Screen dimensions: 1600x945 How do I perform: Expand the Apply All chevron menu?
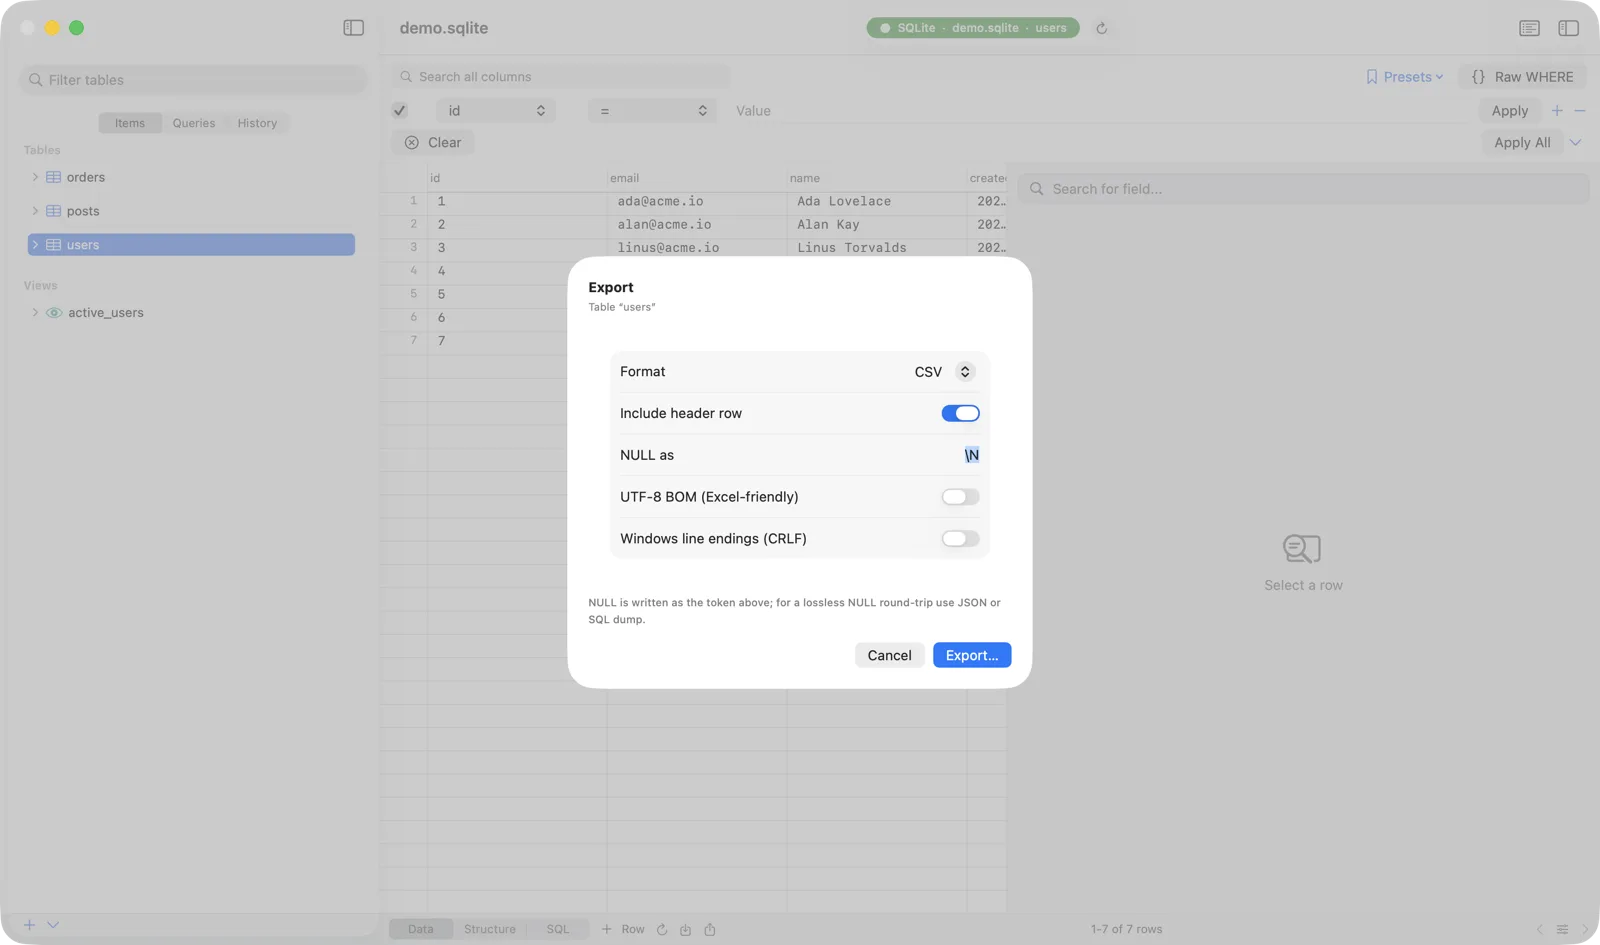click(x=1576, y=143)
